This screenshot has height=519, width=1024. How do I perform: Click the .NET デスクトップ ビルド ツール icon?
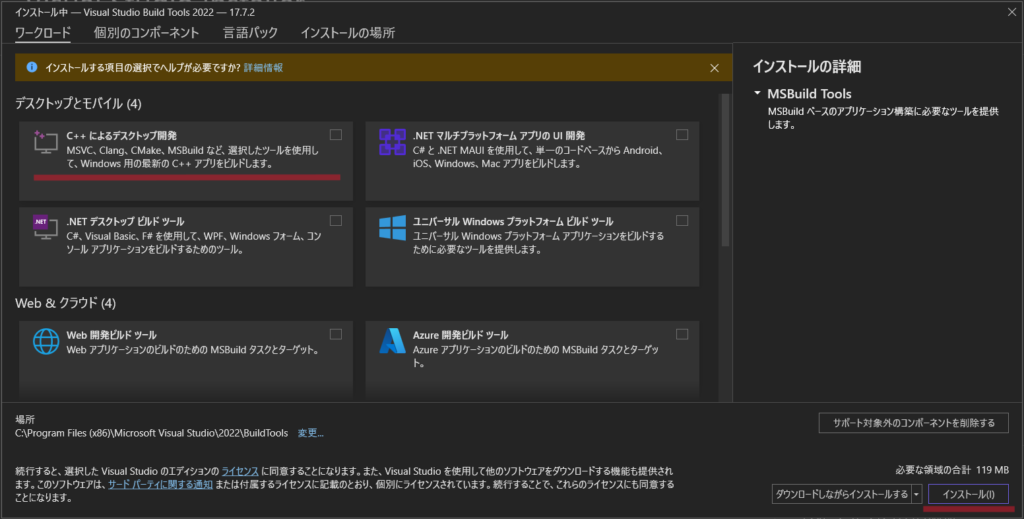[46, 227]
